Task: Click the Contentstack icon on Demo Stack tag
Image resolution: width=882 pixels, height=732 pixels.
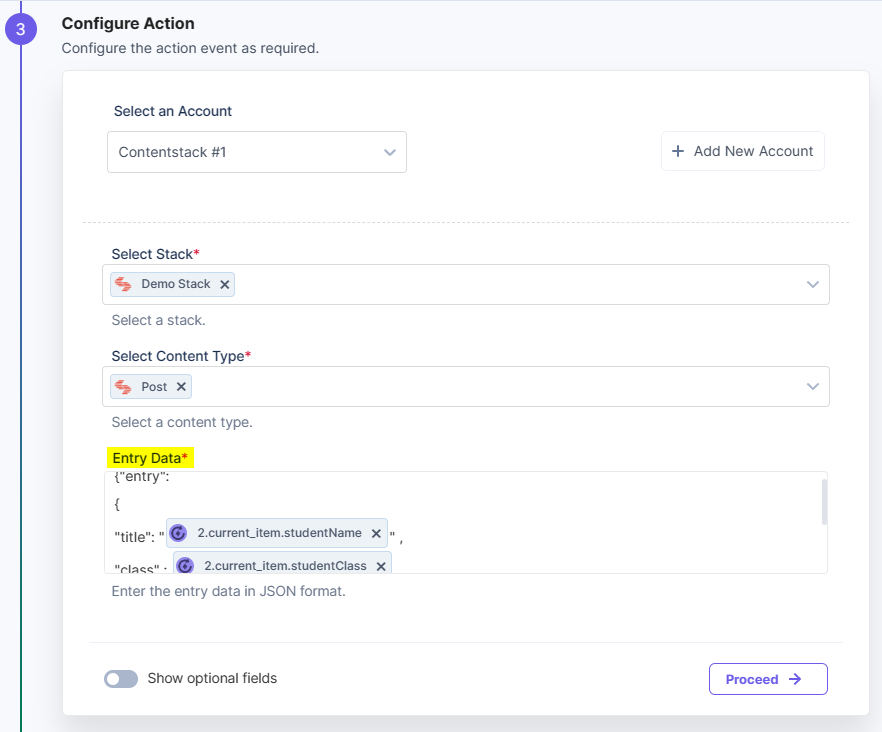Action: tap(124, 284)
